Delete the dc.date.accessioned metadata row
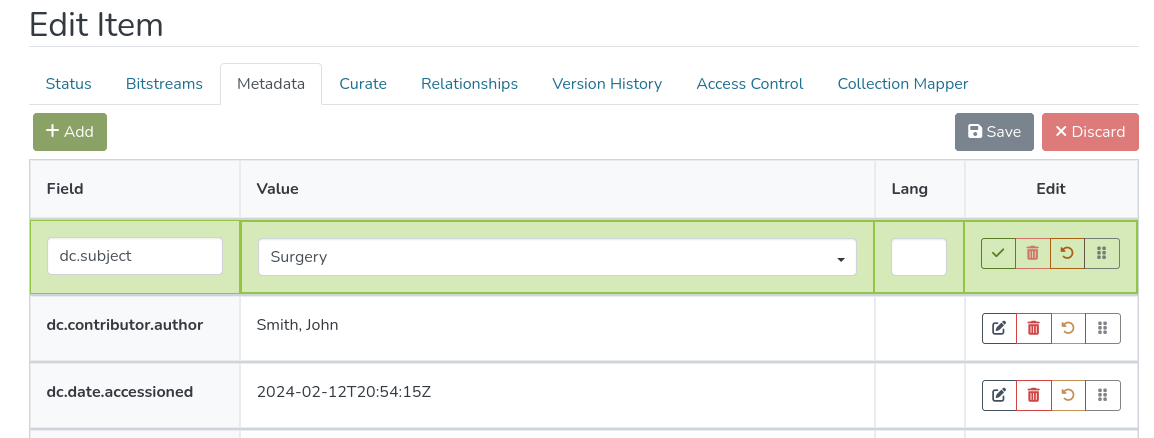The width and height of the screenshot is (1154, 438). coord(1034,395)
